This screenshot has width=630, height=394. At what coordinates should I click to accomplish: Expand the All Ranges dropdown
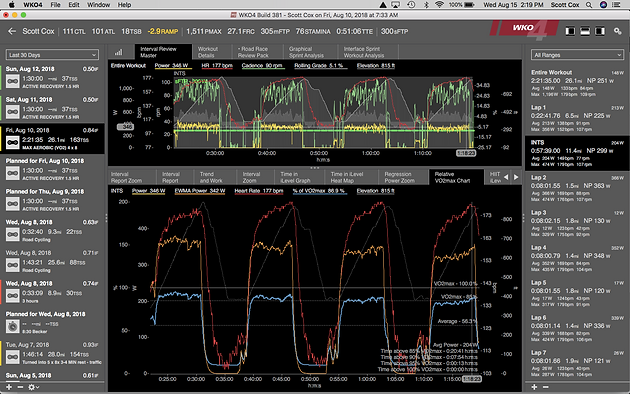[x=577, y=55]
